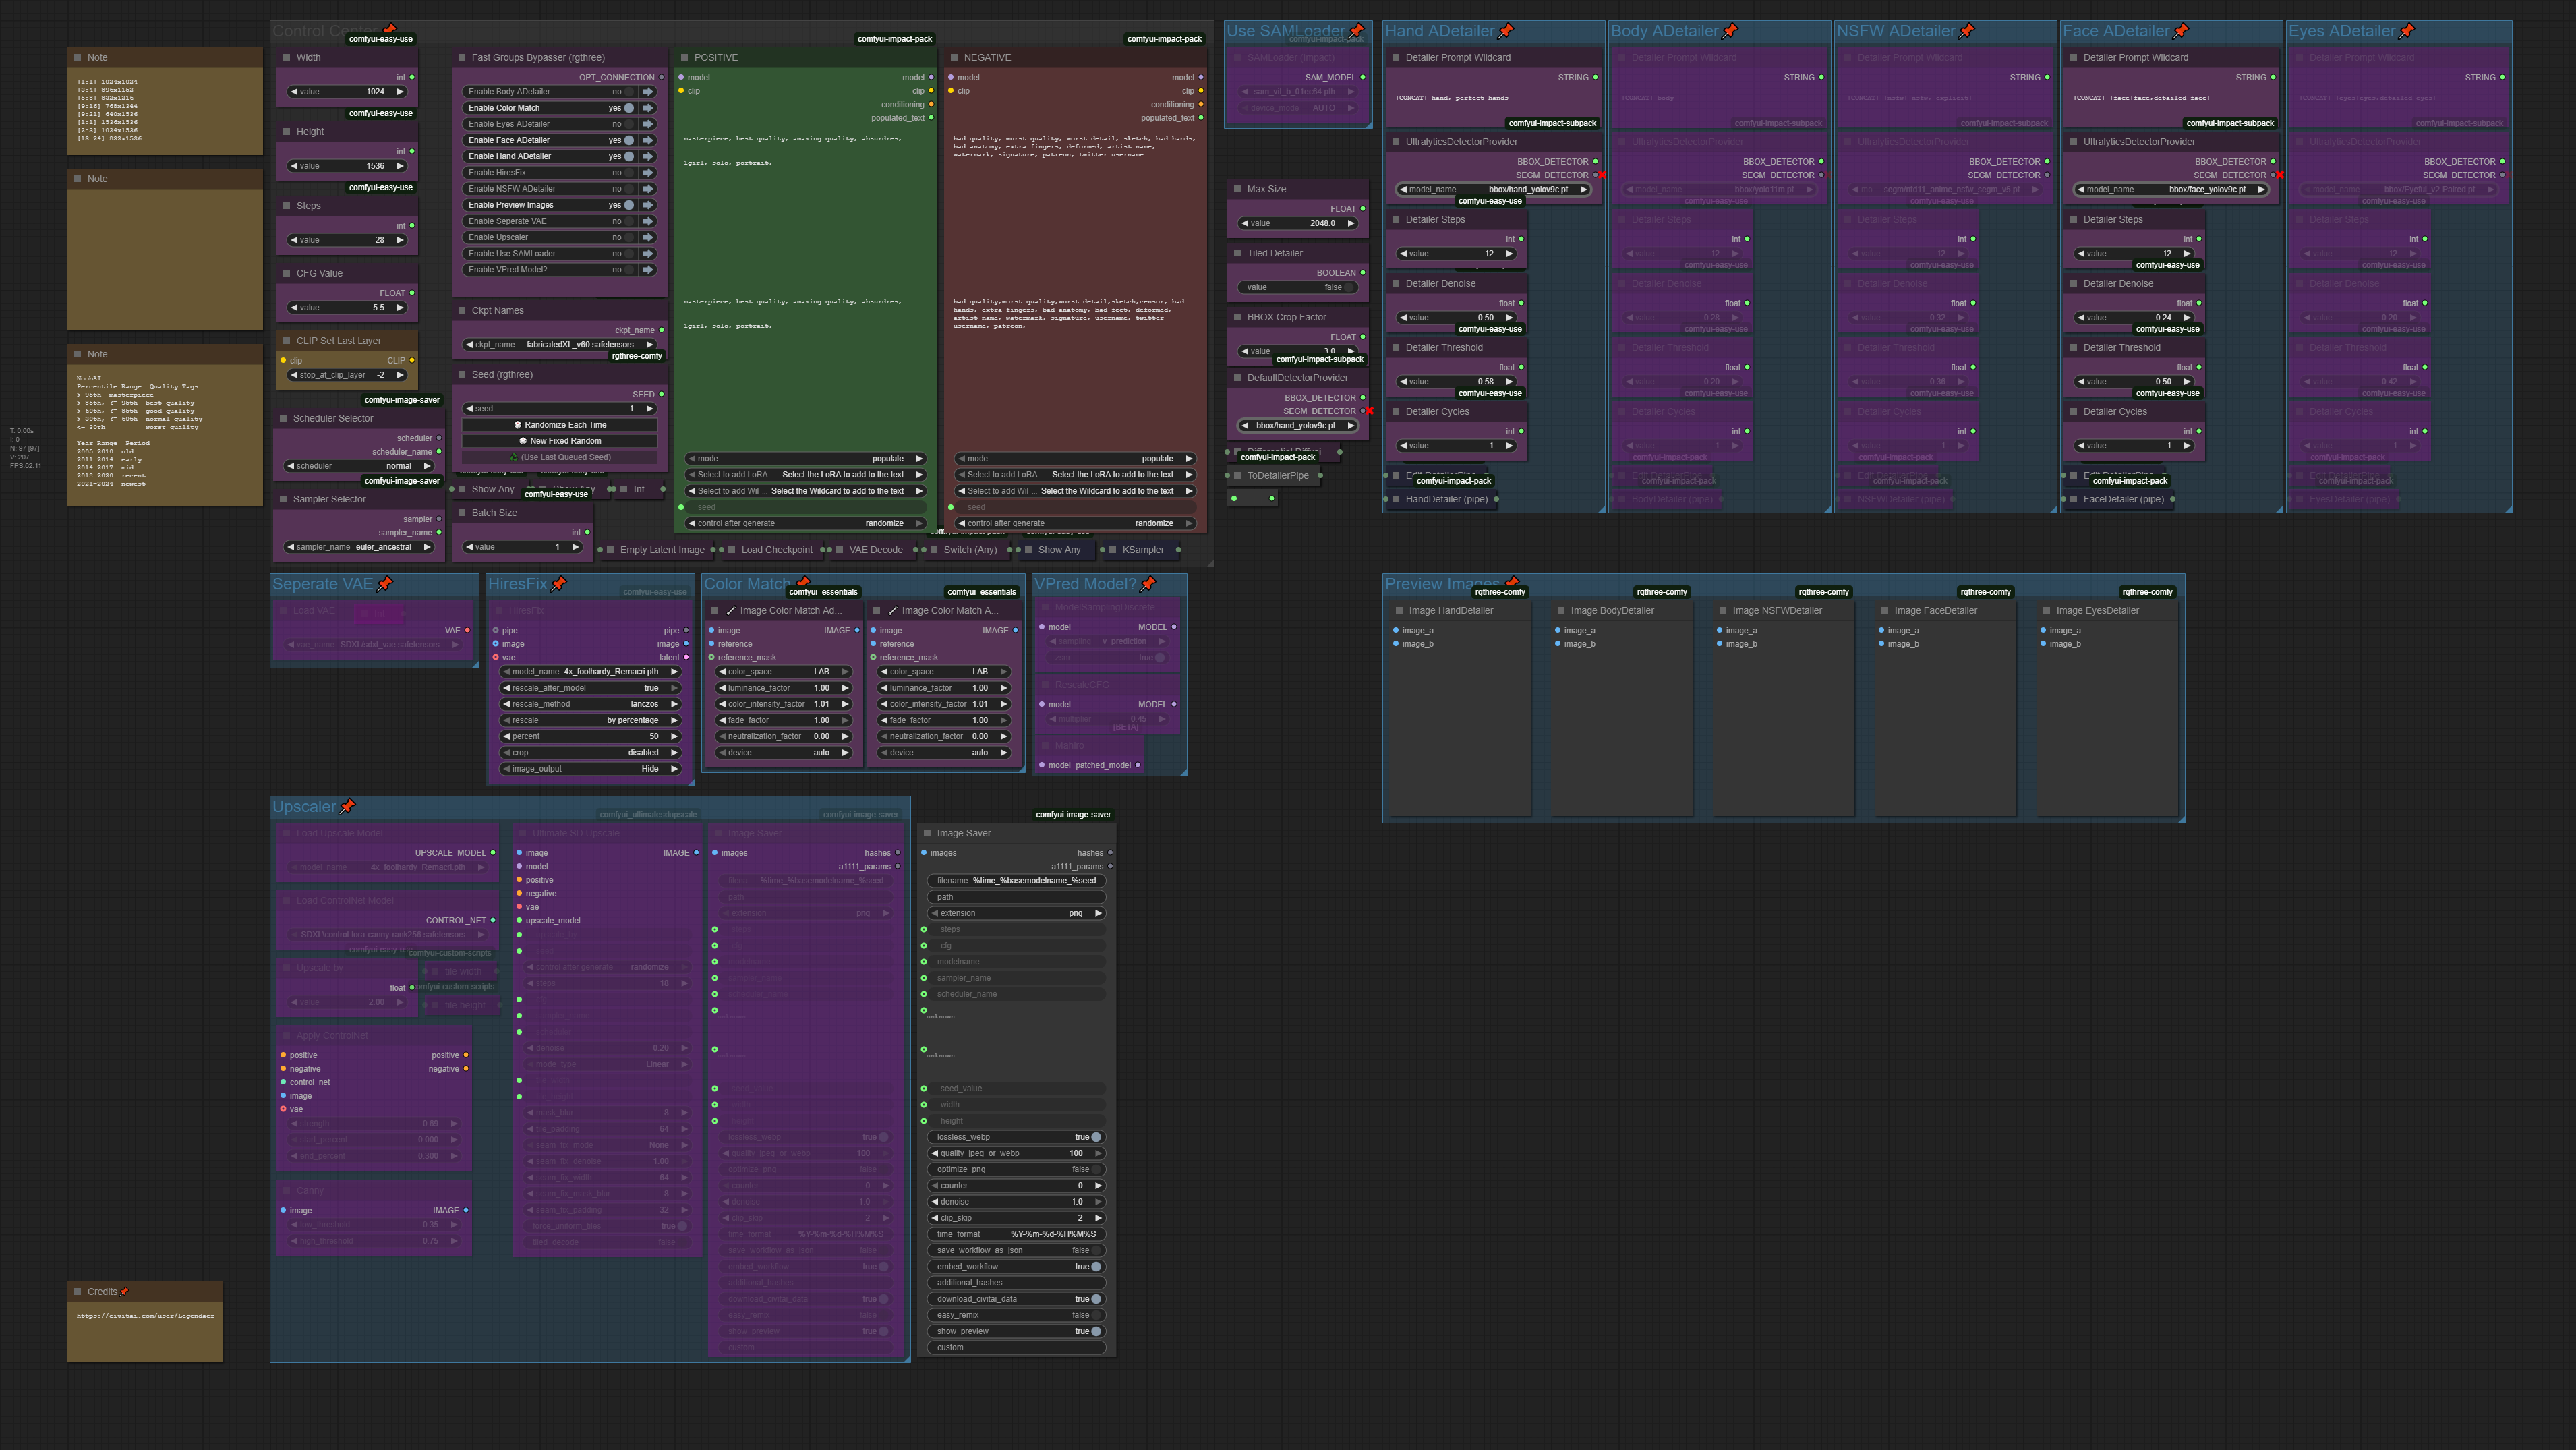Collapse the Image Saver node header square
The image size is (2576, 1450).
927,833
